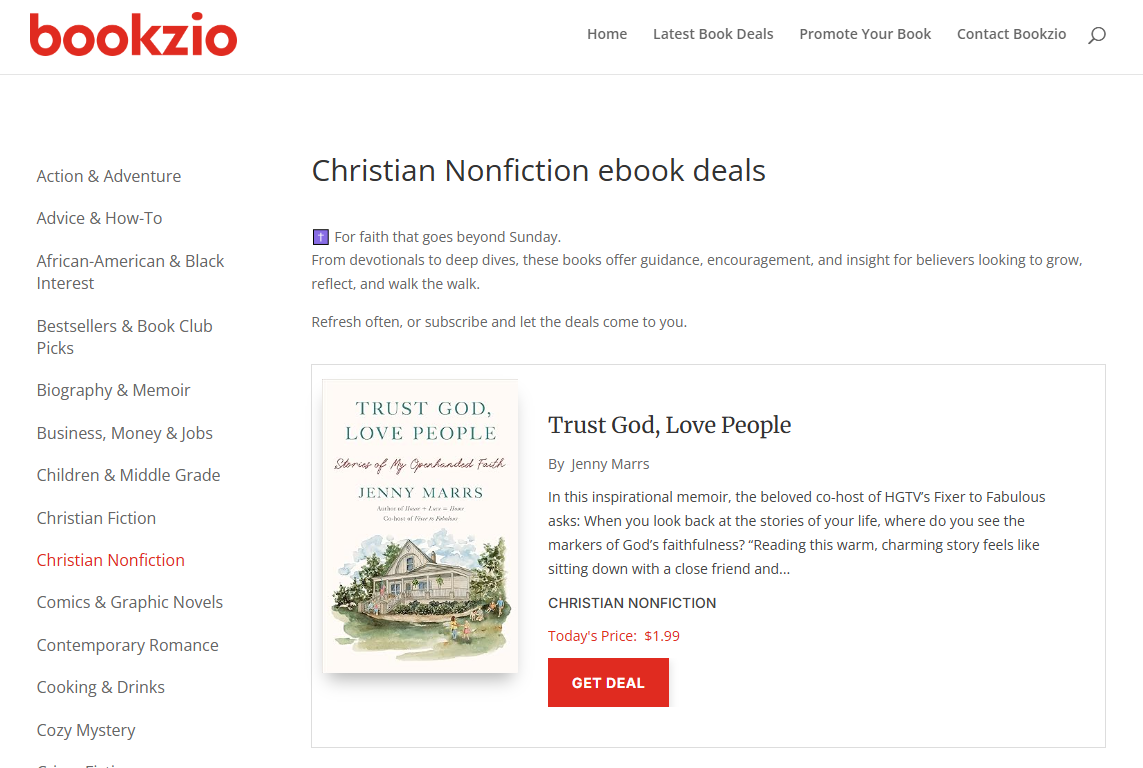Open the Contact Bookzio page
The width and height of the screenshot is (1143, 768).
[x=1011, y=33]
